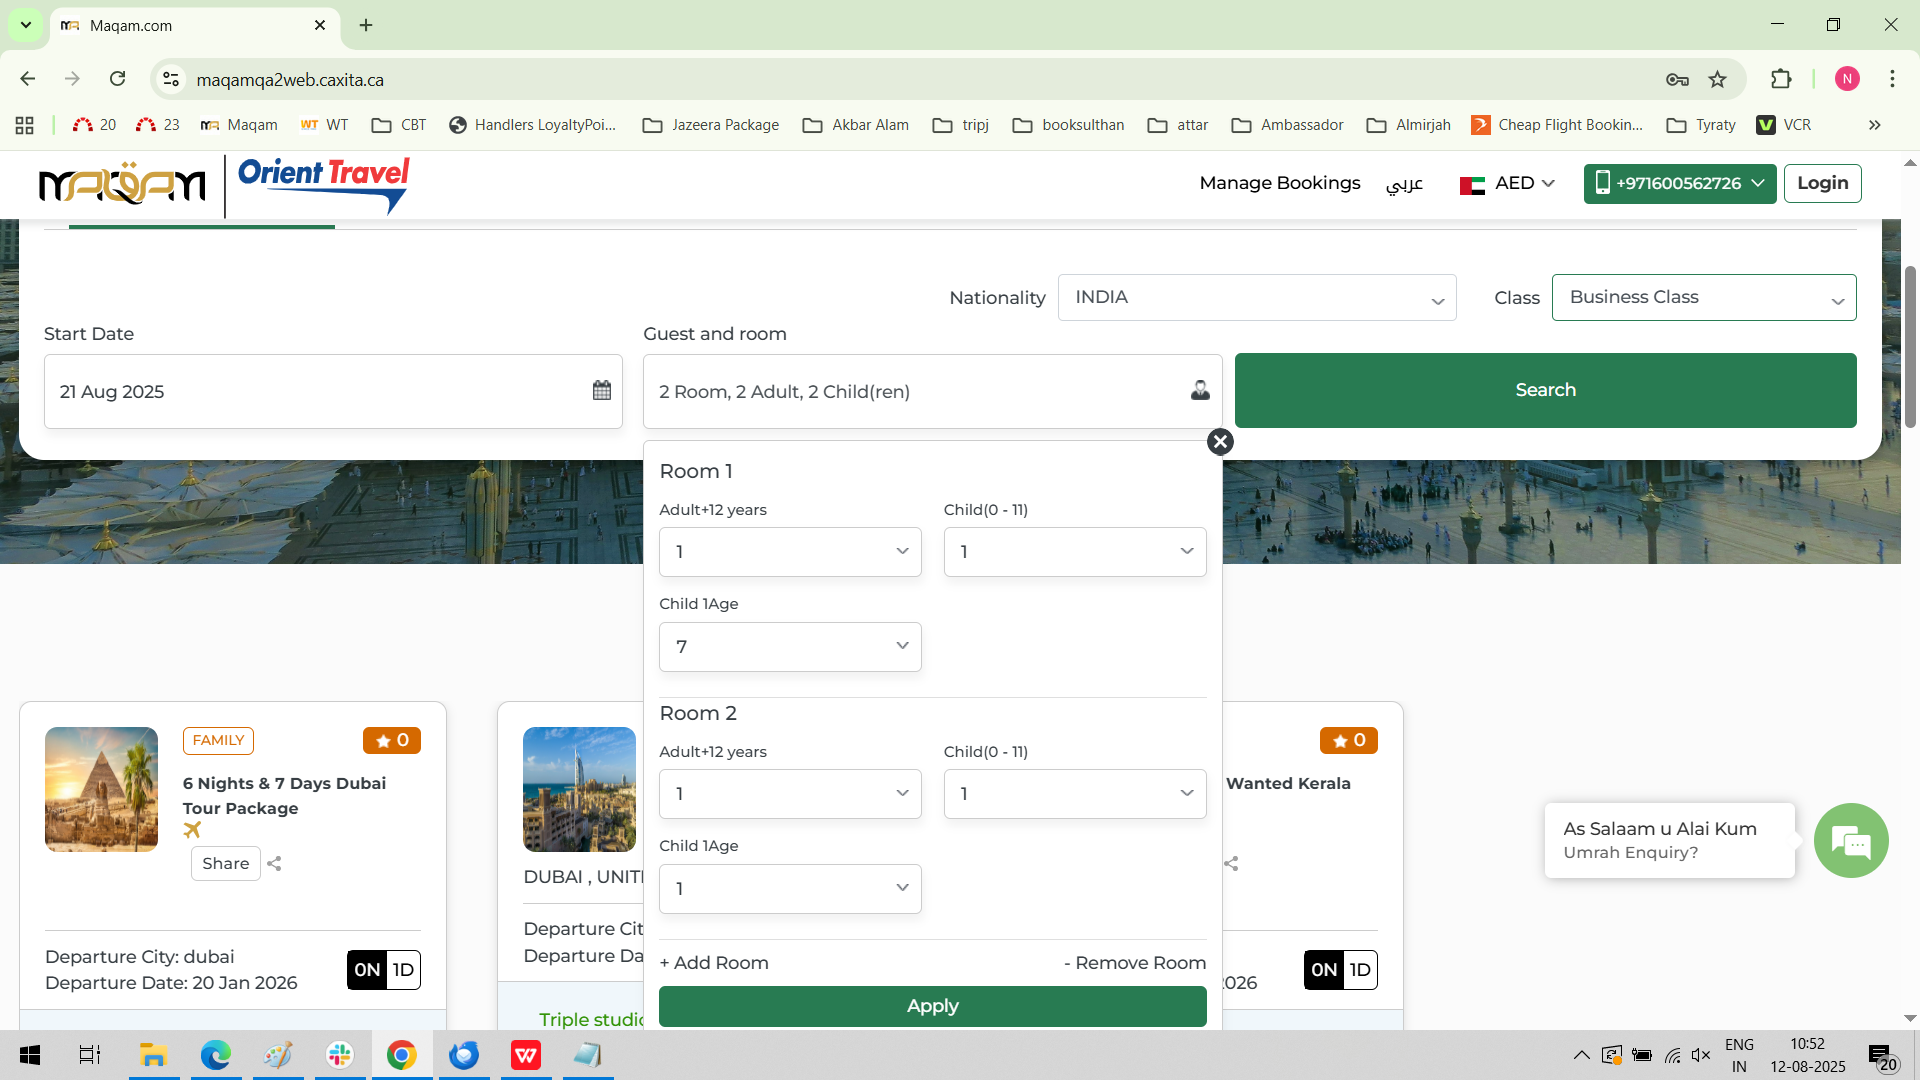Image resolution: width=1920 pixels, height=1080 pixels.
Task: Click - Remove Room link
Action: pyautogui.click(x=1135, y=963)
